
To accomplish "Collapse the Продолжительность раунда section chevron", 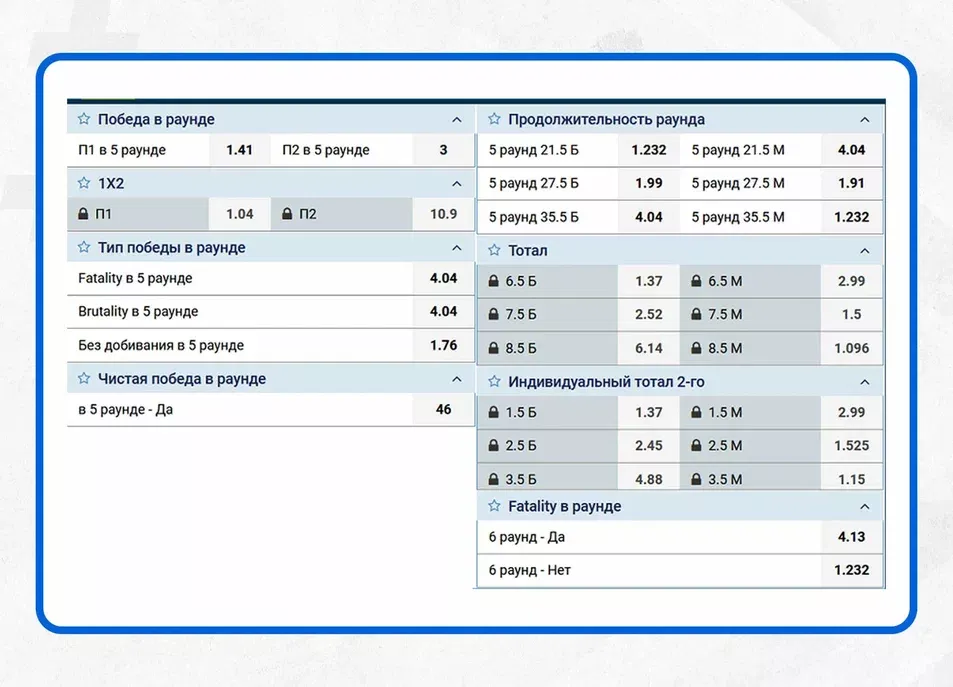I will 865,119.
